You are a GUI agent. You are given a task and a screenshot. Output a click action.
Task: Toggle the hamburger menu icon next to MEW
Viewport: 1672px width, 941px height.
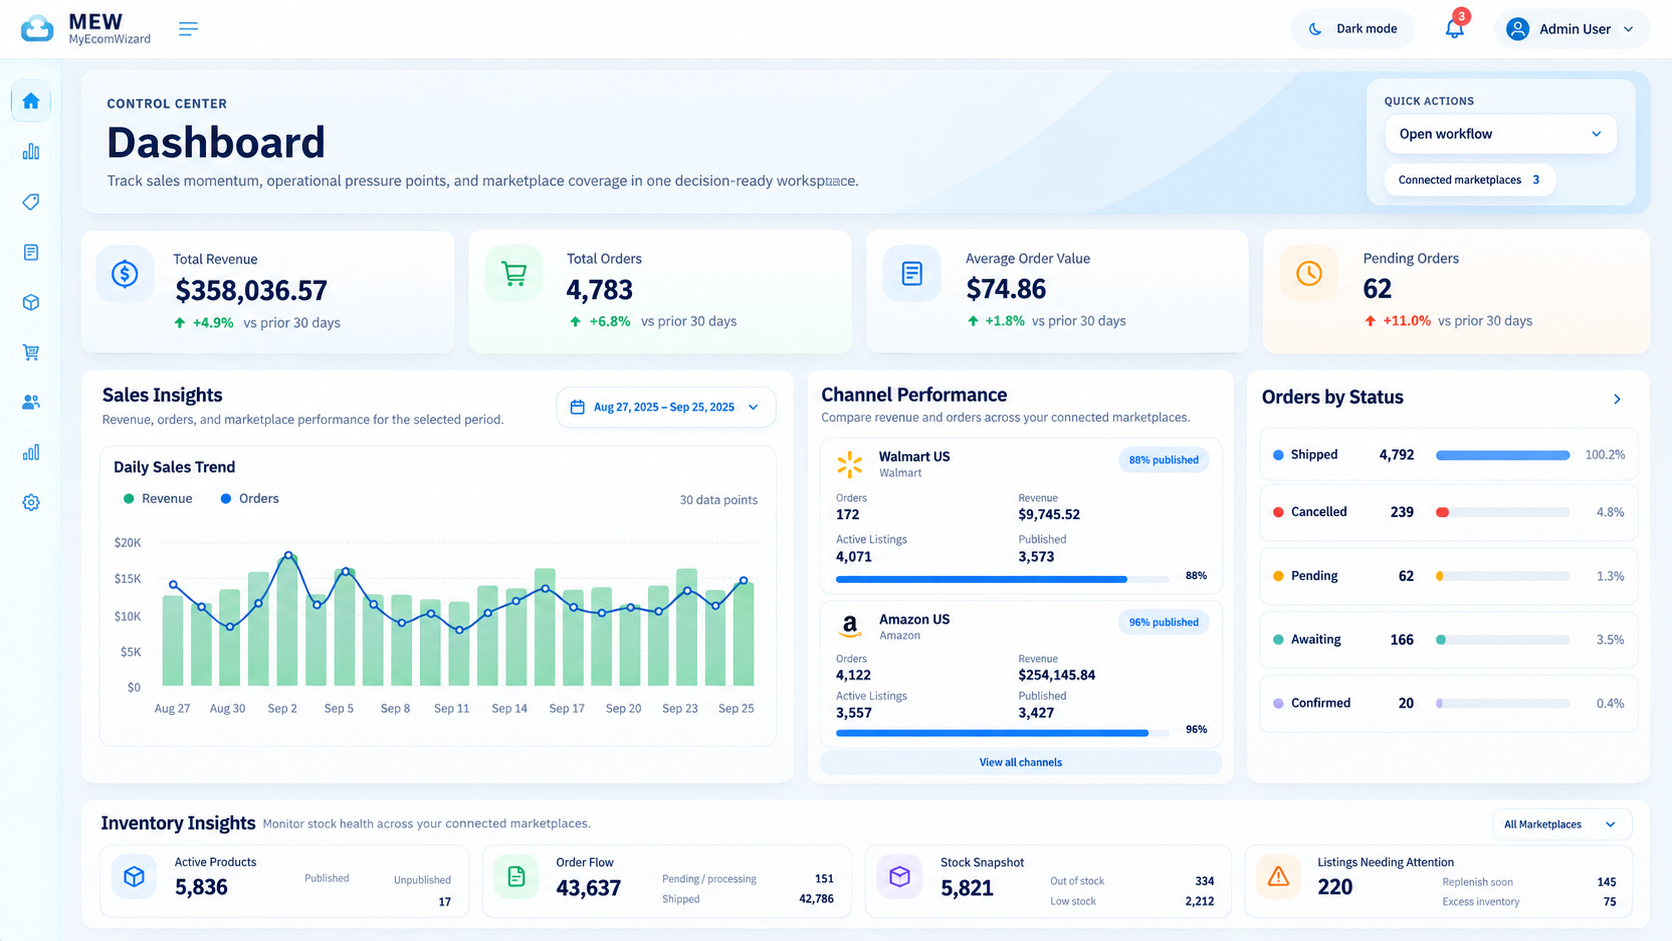pos(188,29)
